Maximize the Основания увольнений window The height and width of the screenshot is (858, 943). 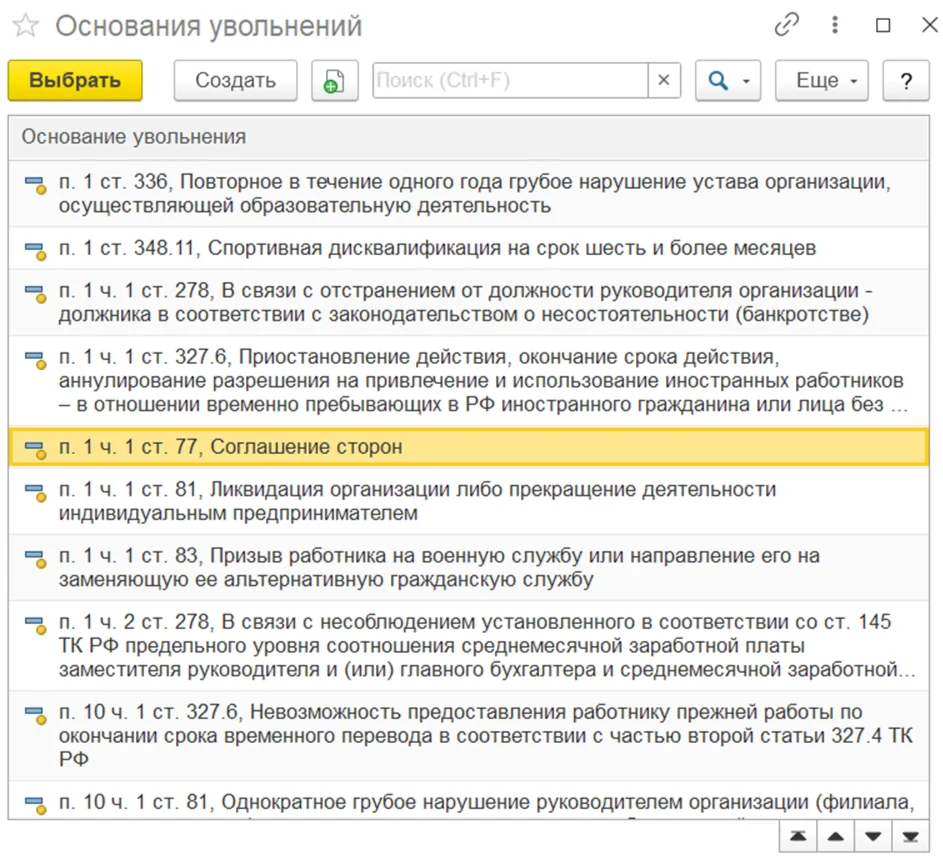tap(883, 25)
